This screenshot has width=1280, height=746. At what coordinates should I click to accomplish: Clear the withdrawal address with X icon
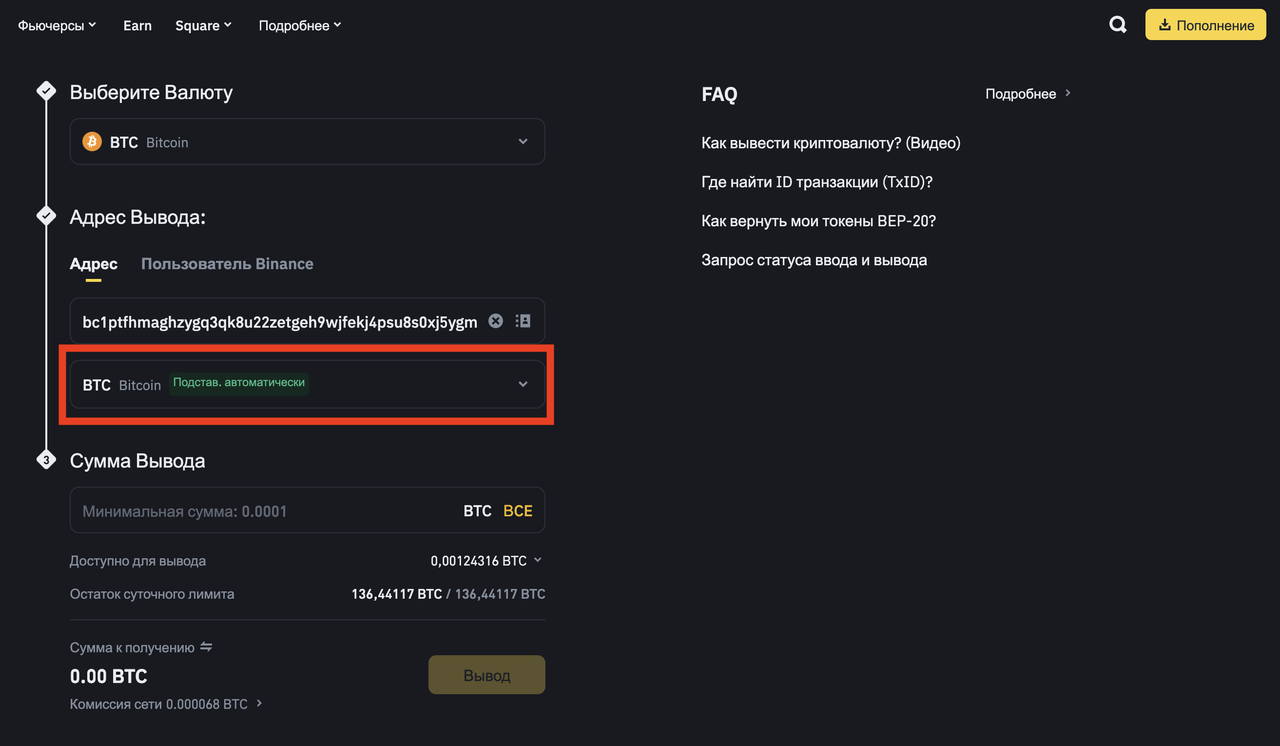pyautogui.click(x=495, y=321)
